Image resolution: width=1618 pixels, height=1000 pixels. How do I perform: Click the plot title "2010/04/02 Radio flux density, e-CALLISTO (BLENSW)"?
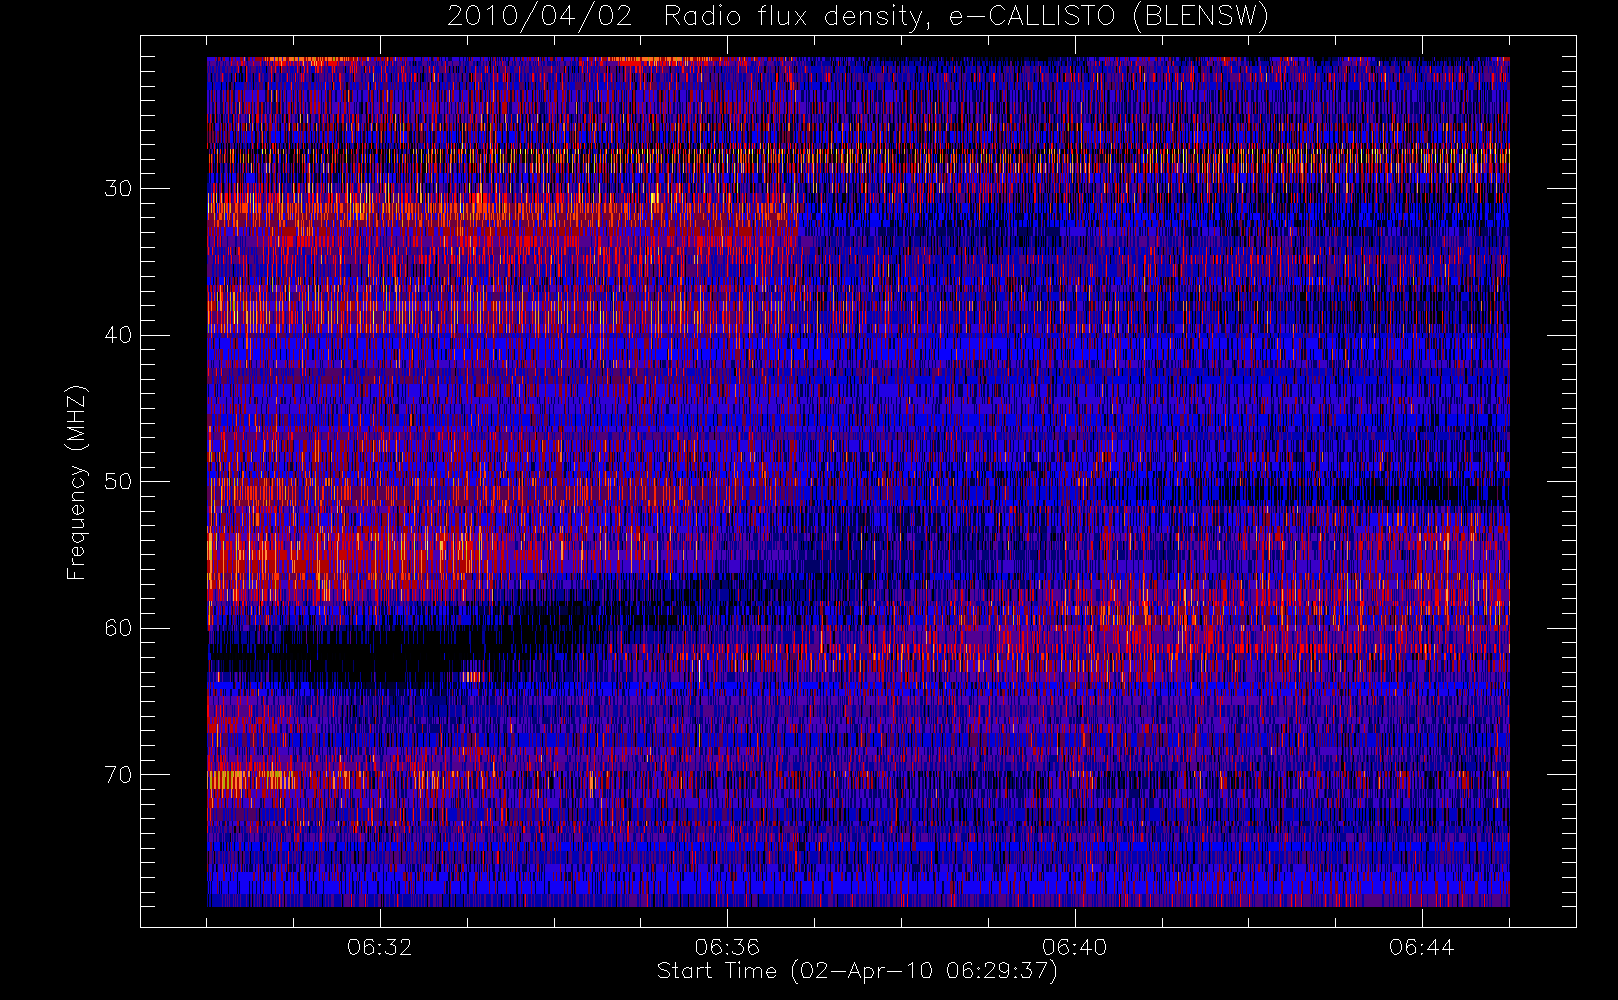[857, 17]
